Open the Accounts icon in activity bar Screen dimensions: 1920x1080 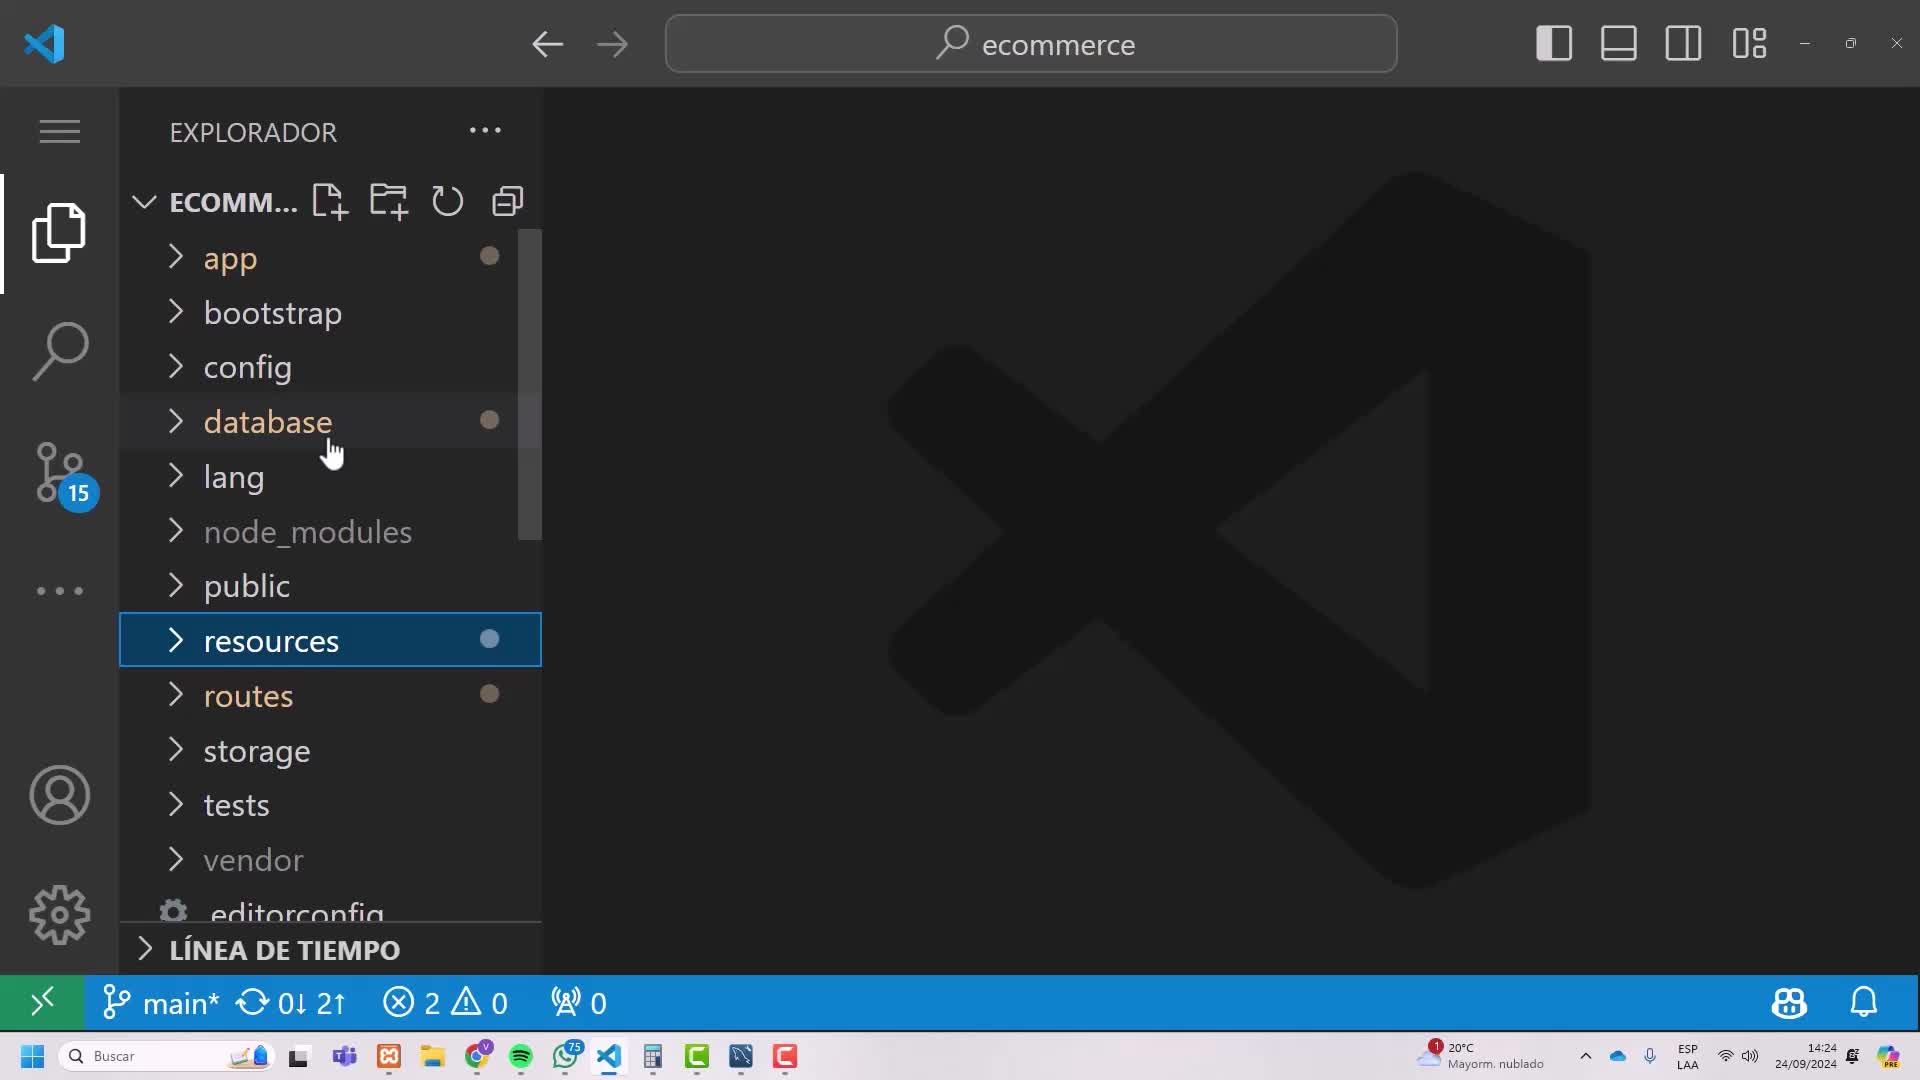pos(60,795)
